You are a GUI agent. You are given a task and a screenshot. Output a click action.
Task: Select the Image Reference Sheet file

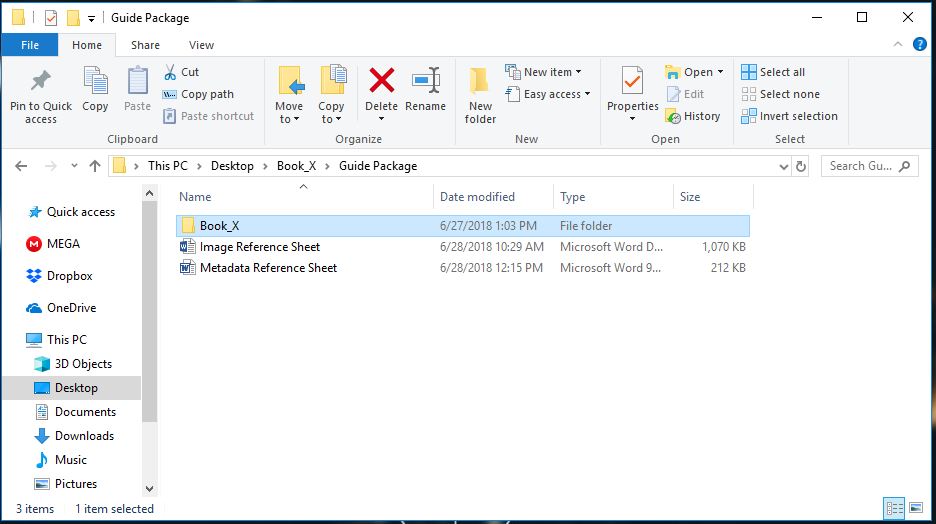pos(463,246)
